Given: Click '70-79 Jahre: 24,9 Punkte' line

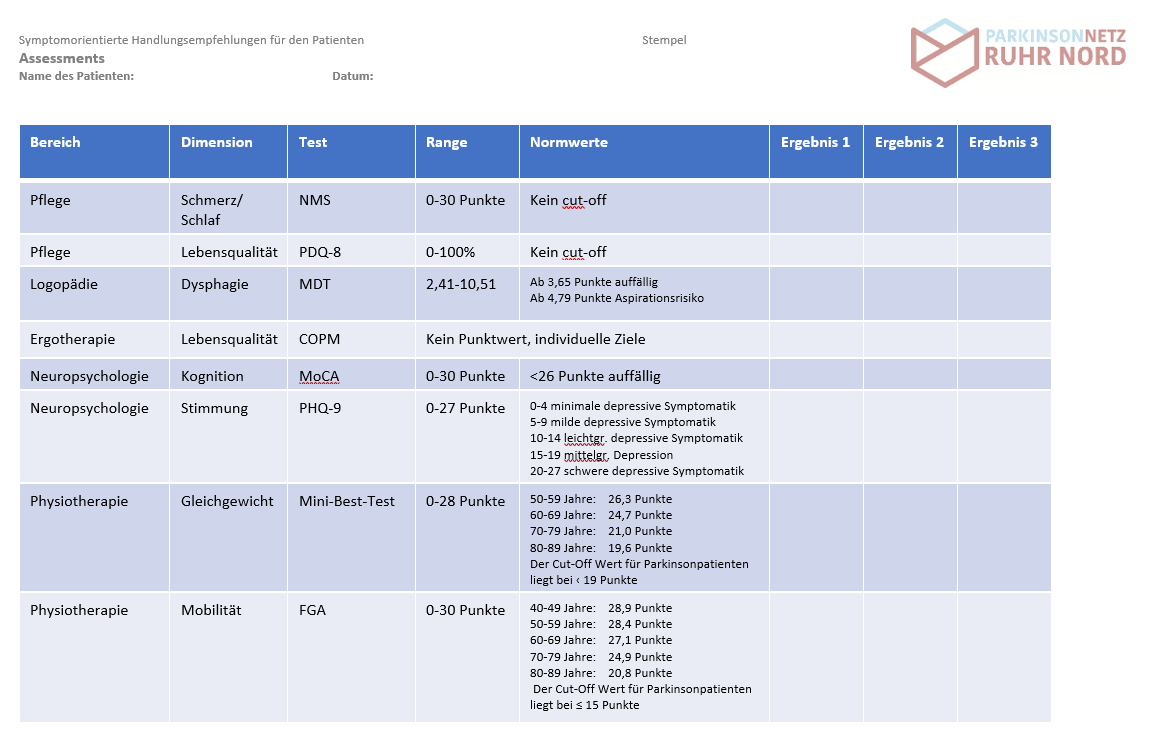Looking at the screenshot, I should point(601,656).
